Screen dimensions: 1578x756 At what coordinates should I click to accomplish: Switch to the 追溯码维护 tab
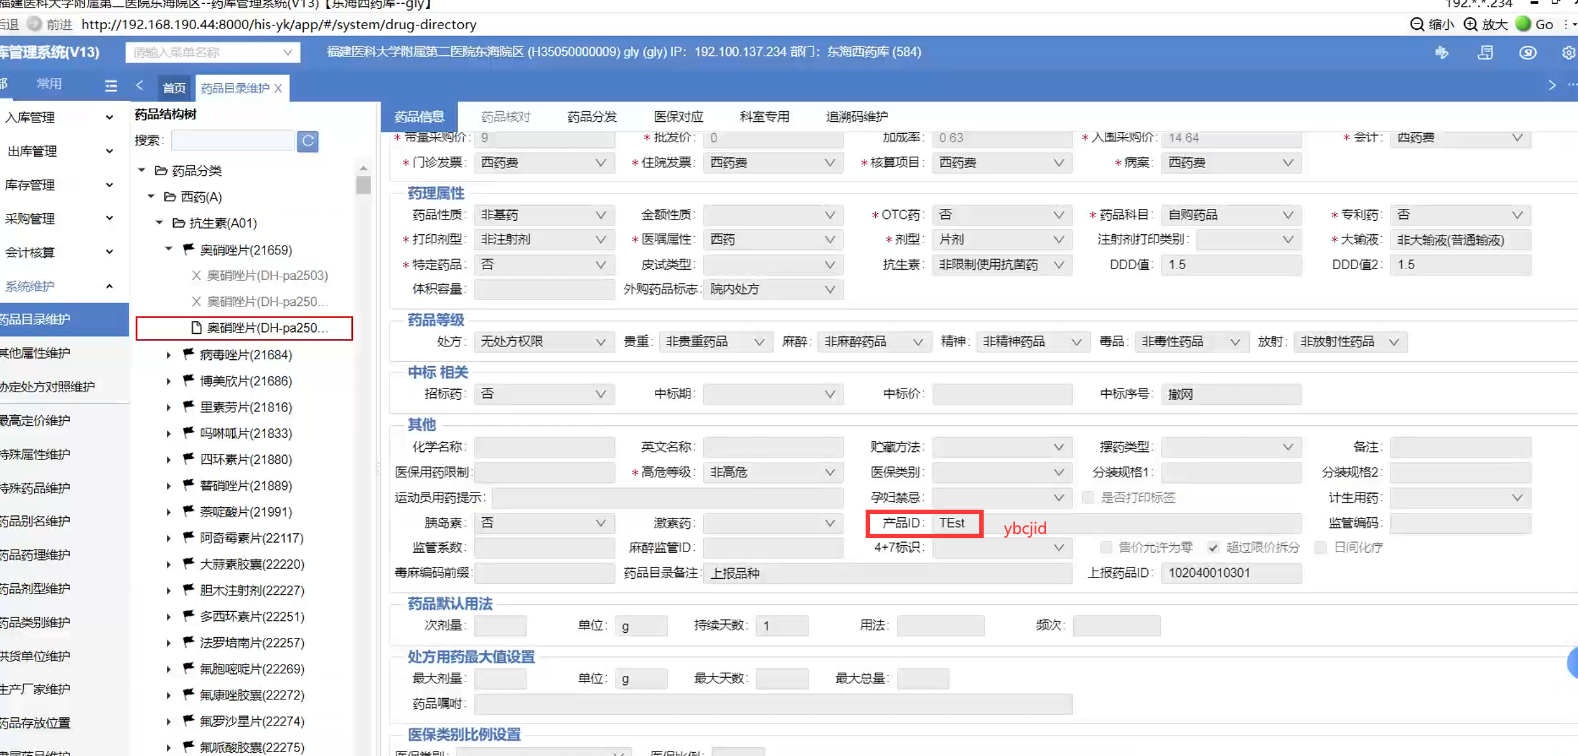click(857, 117)
